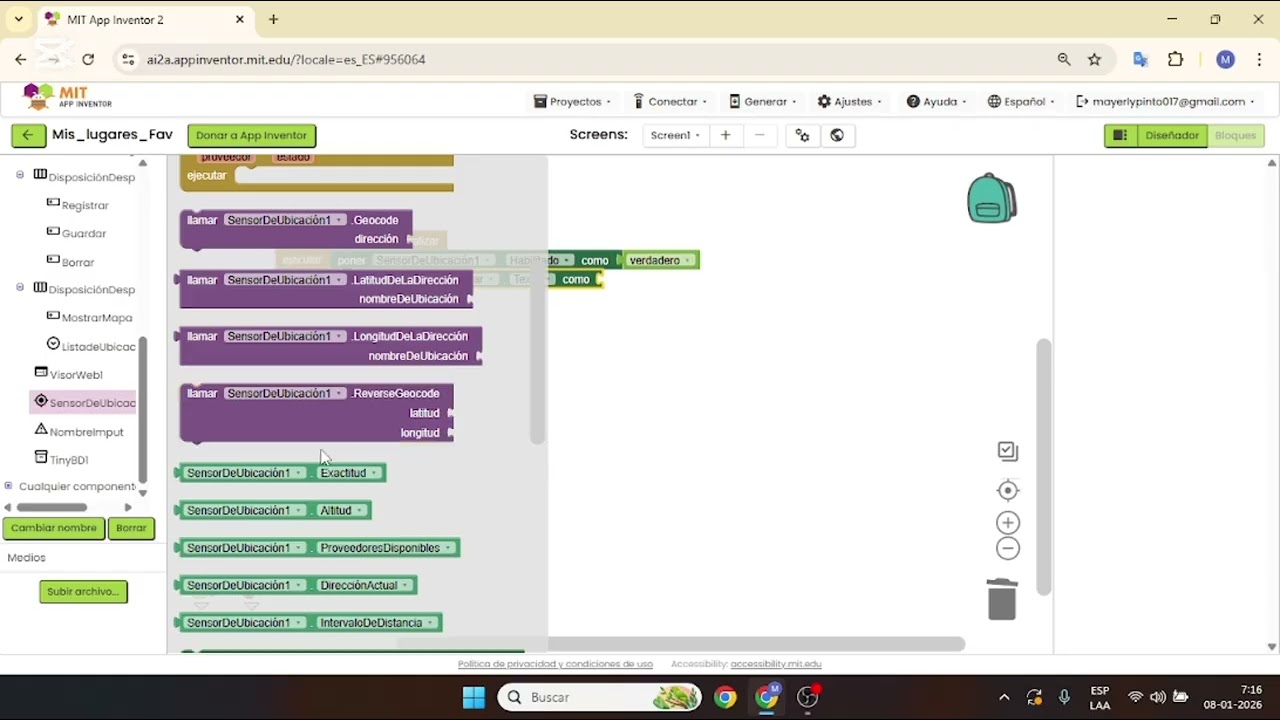Zoom out with the minus circle
This screenshot has width=1280, height=720.
point(1008,548)
